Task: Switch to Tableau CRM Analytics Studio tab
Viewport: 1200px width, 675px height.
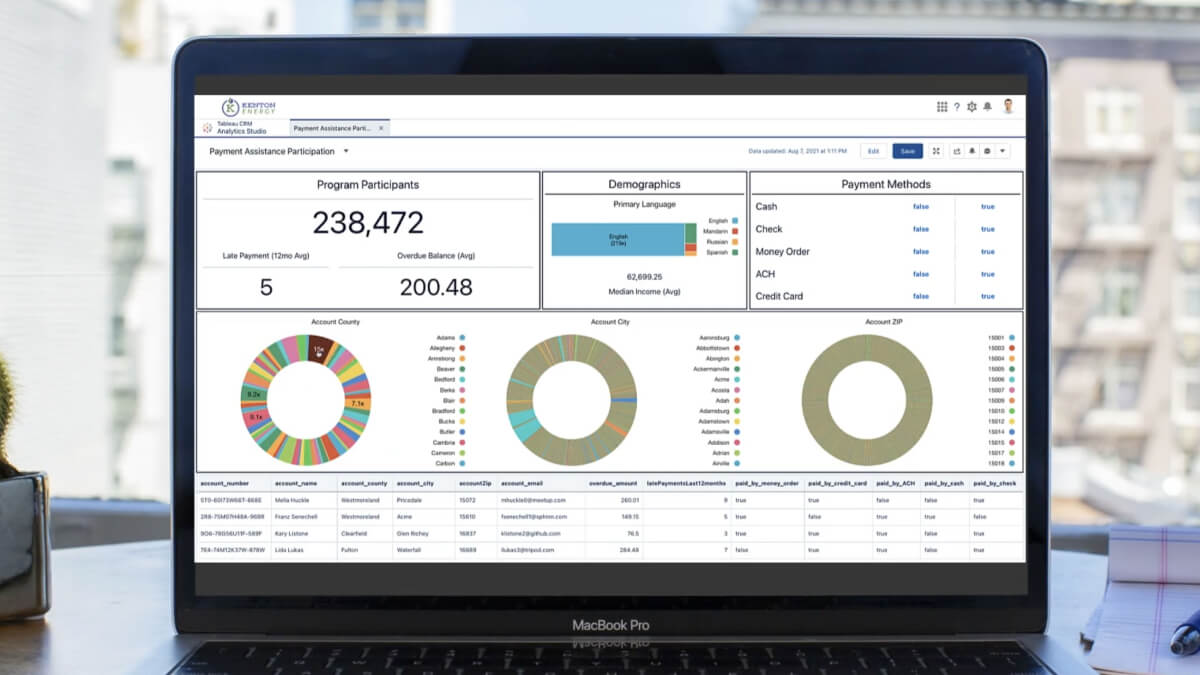Action: pyautogui.click(x=242, y=128)
